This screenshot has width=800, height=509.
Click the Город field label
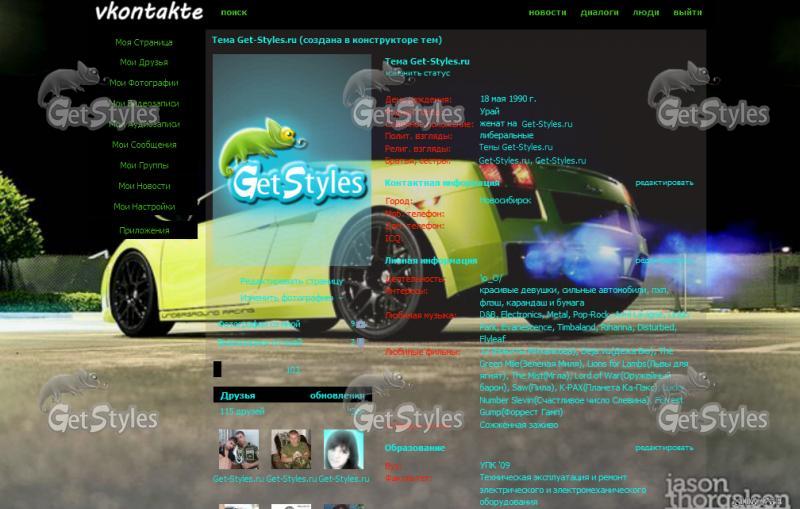tap(398, 201)
